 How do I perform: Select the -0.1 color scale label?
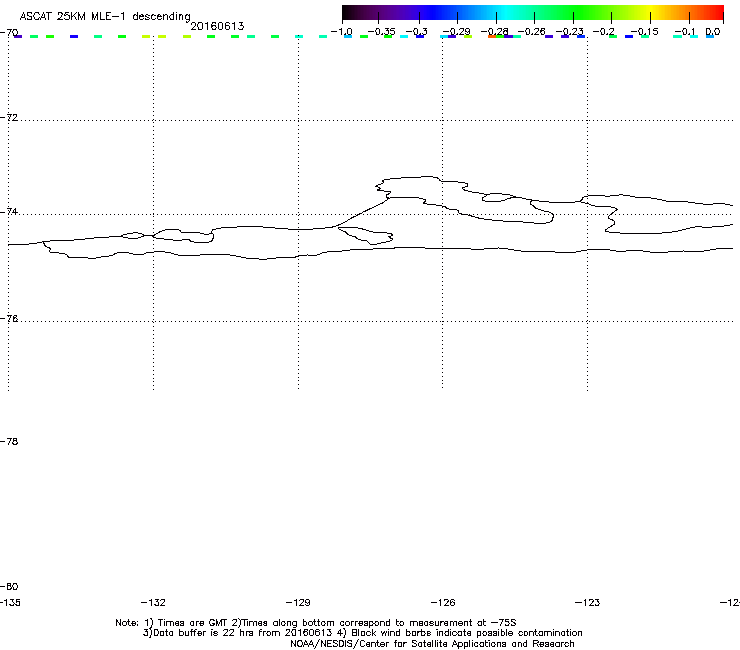point(685,32)
